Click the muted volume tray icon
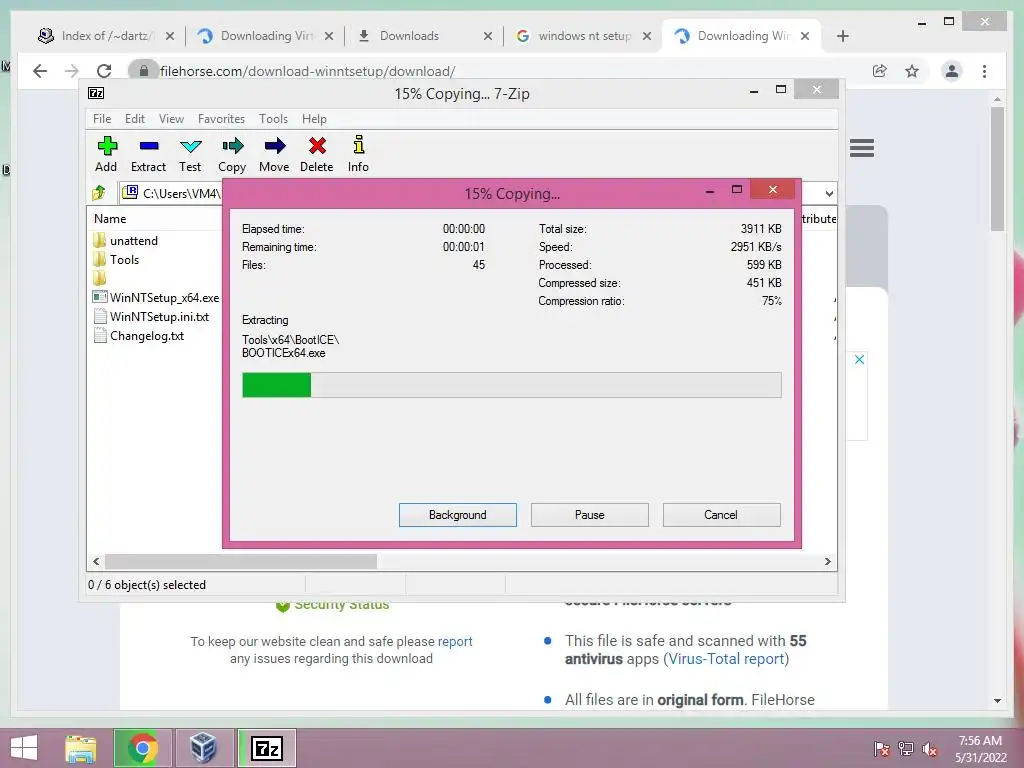Viewport: 1024px width, 768px height. pyautogui.click(x=929, y=749)
